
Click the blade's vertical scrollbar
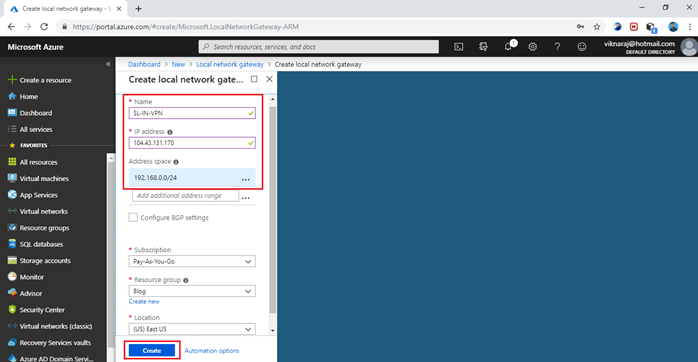click(x=272, y=209)
